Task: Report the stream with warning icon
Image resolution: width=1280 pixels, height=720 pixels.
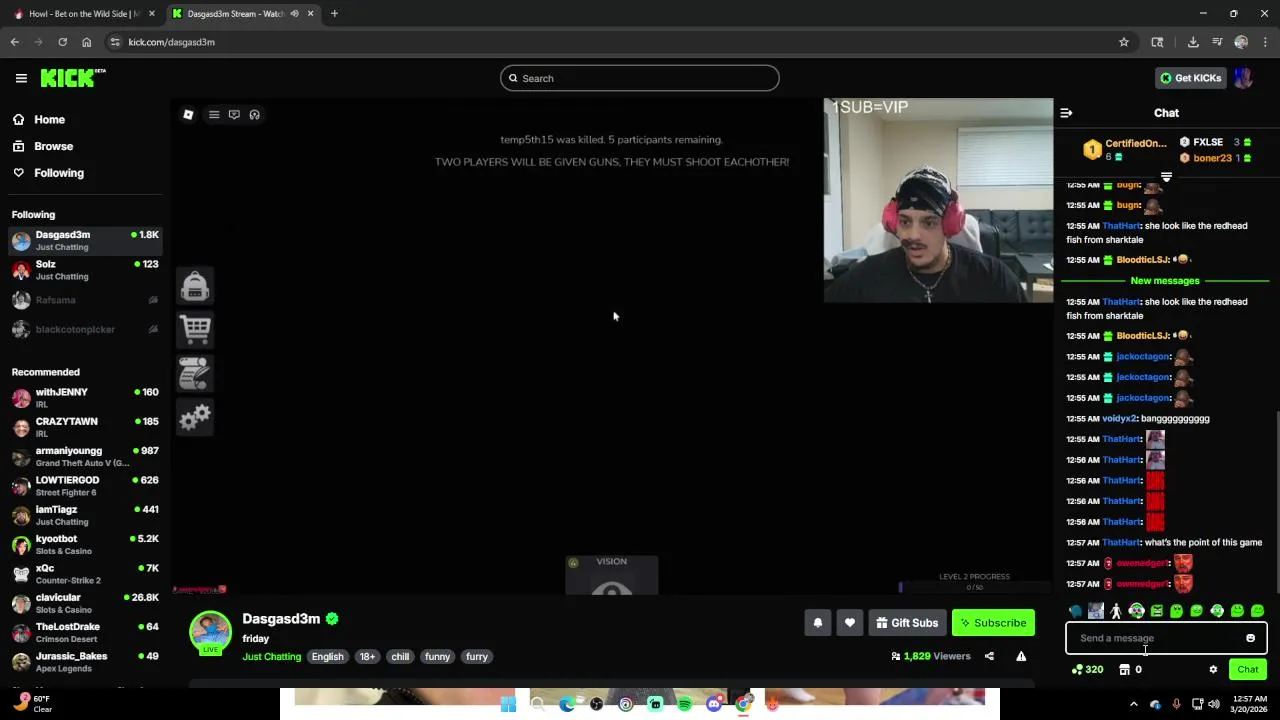Action: (x=1021, y=656)
